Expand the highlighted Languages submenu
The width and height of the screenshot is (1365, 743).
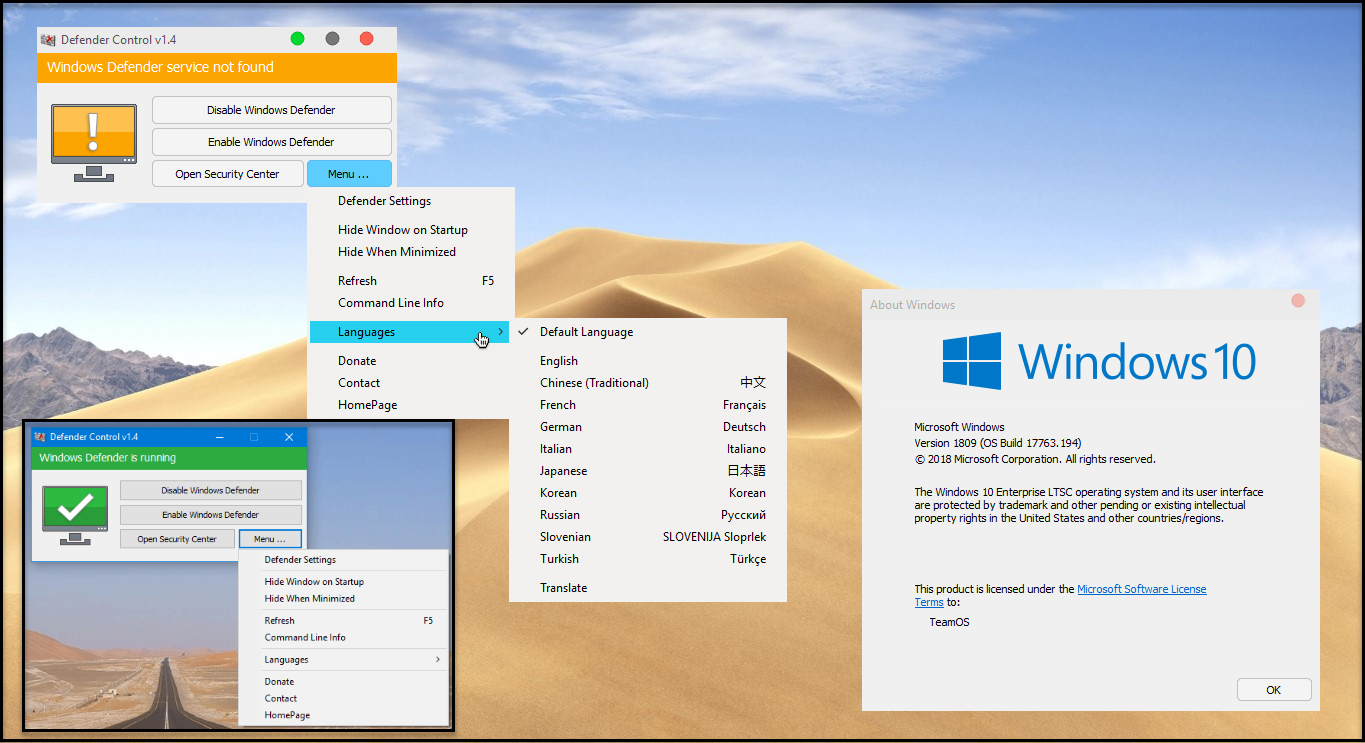point(411,332)
